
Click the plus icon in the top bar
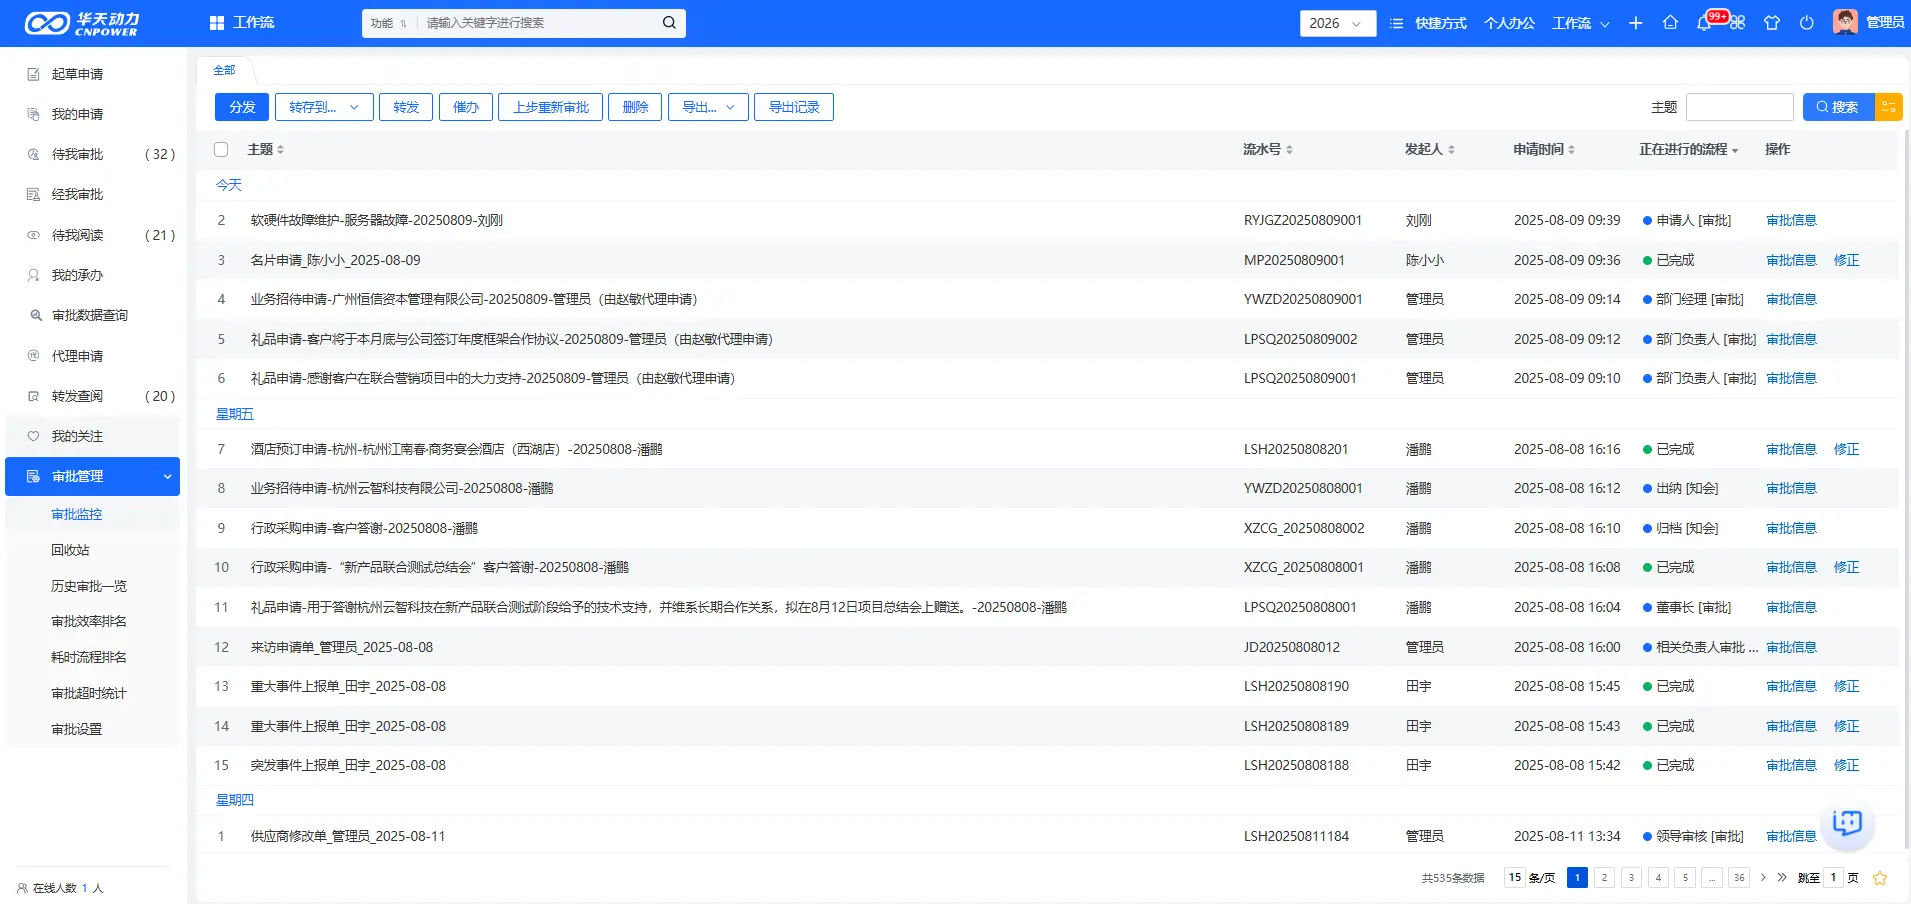point(1636,23)
